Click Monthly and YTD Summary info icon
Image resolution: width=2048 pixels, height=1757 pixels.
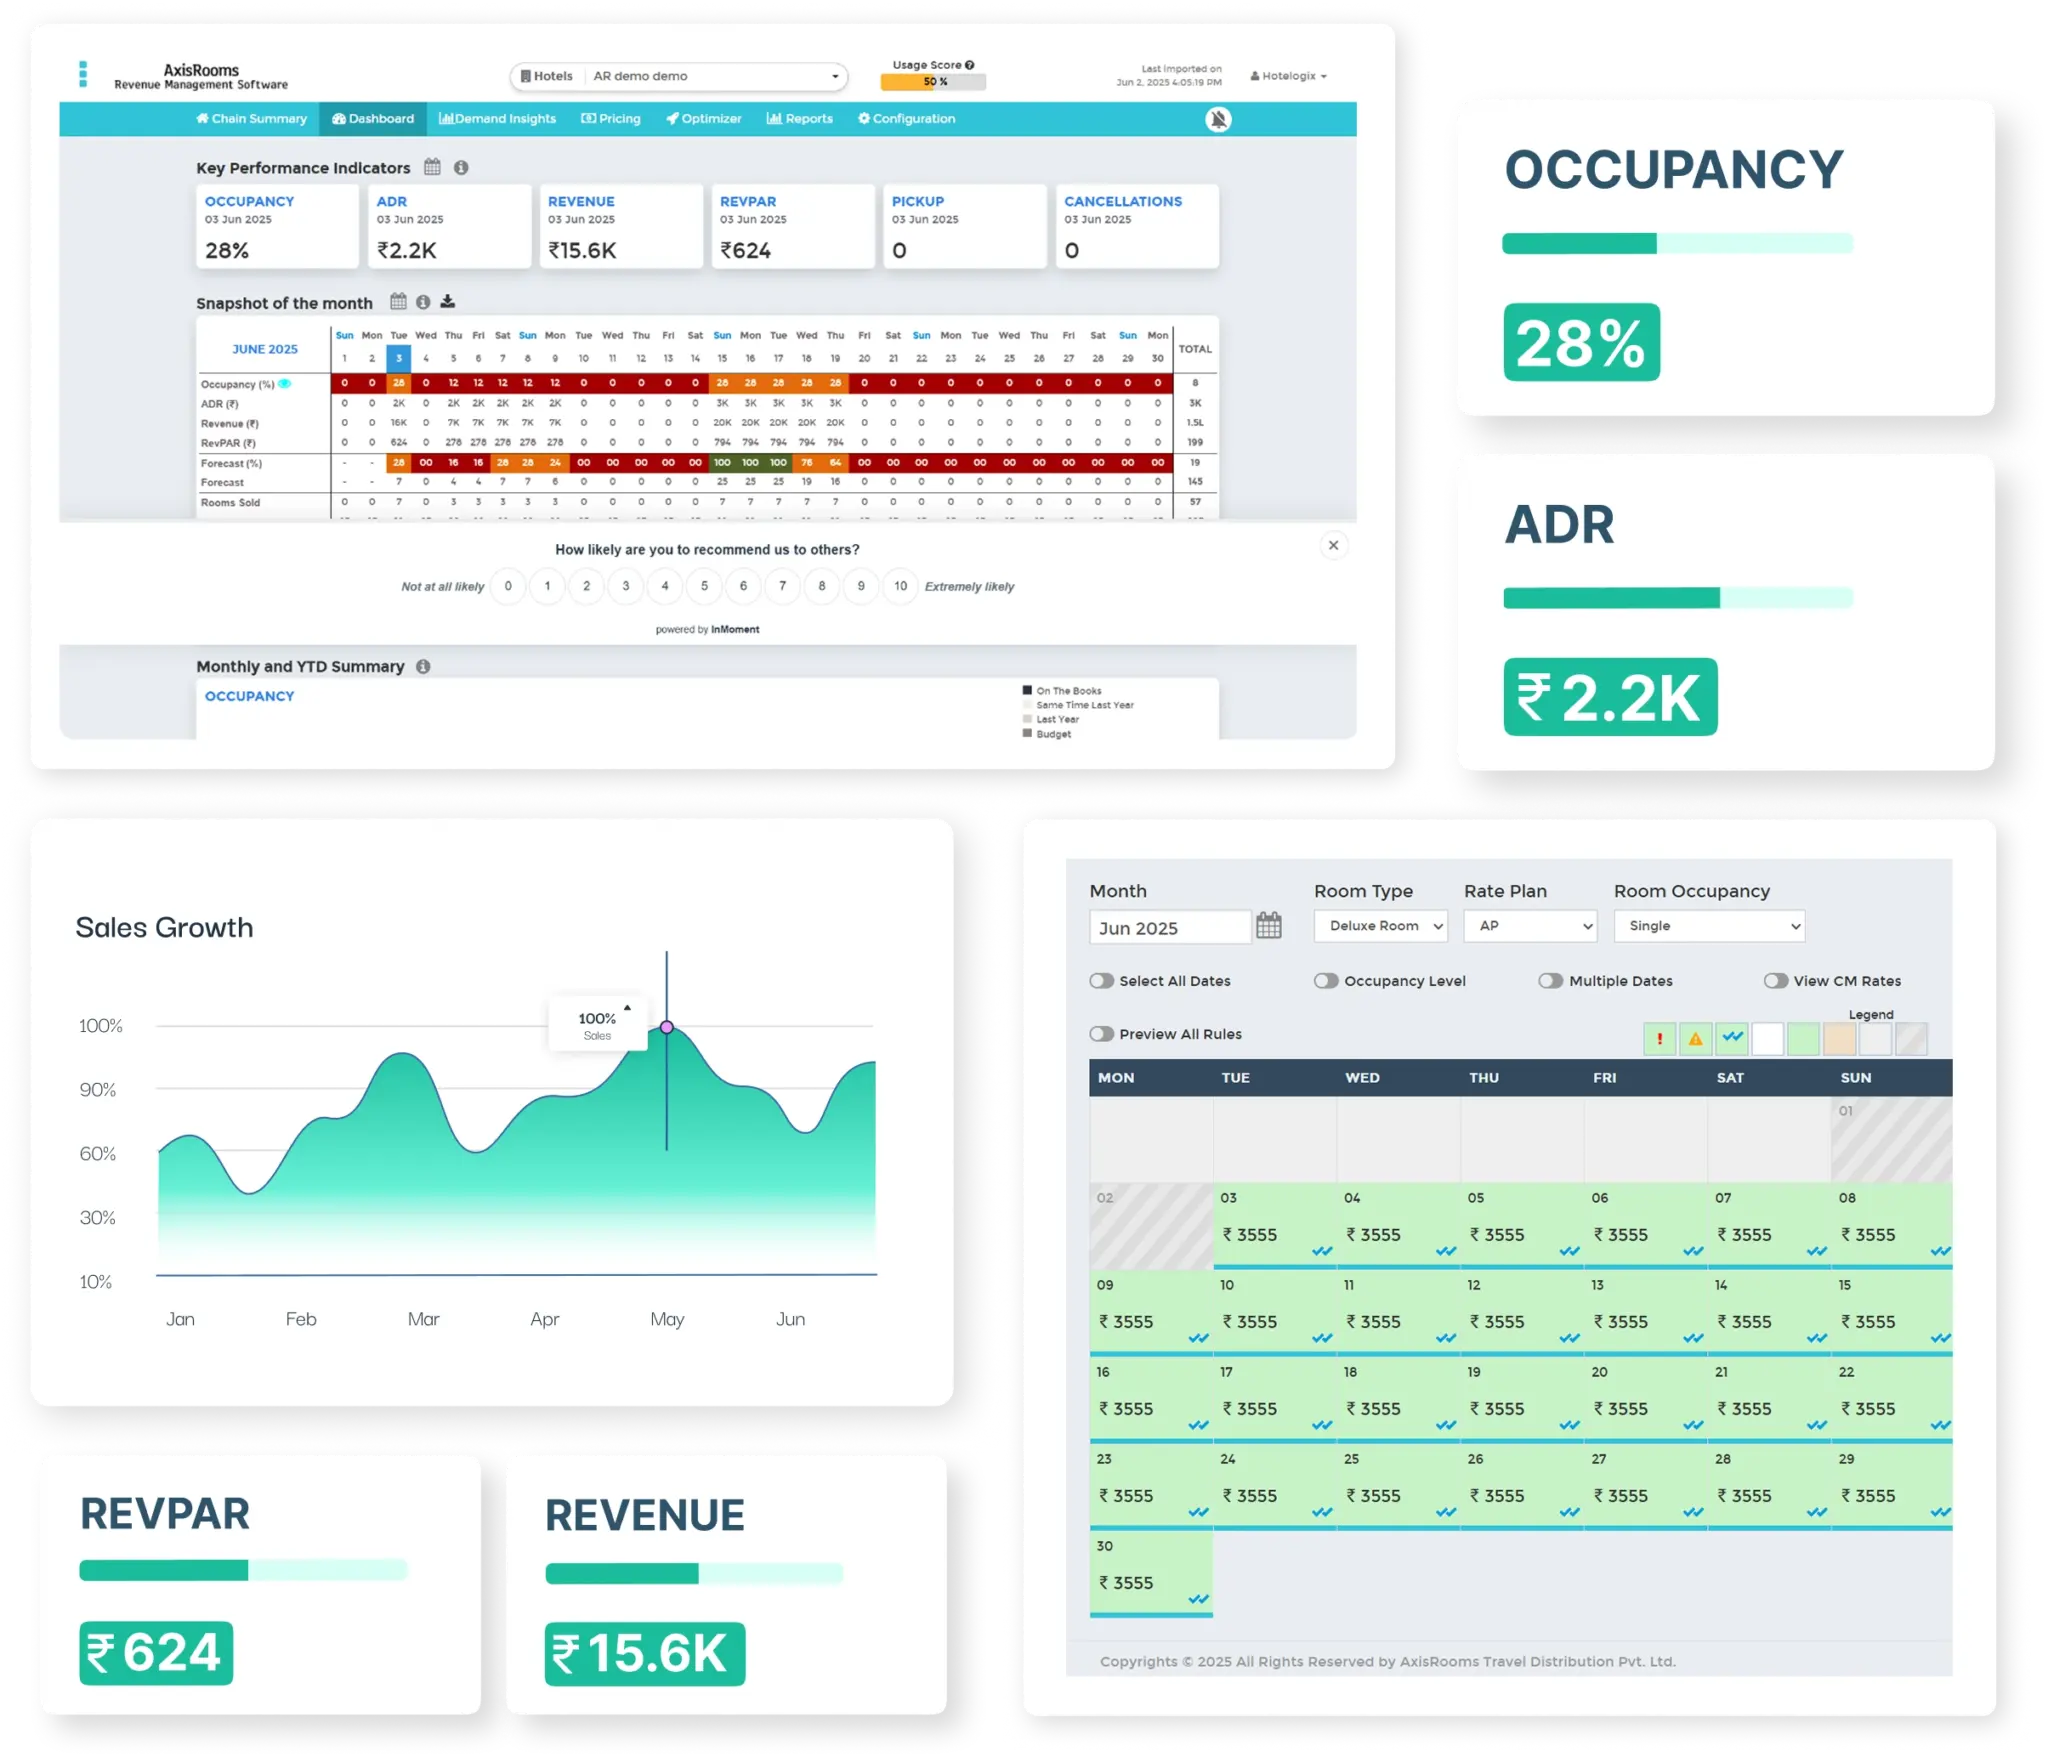423,666
